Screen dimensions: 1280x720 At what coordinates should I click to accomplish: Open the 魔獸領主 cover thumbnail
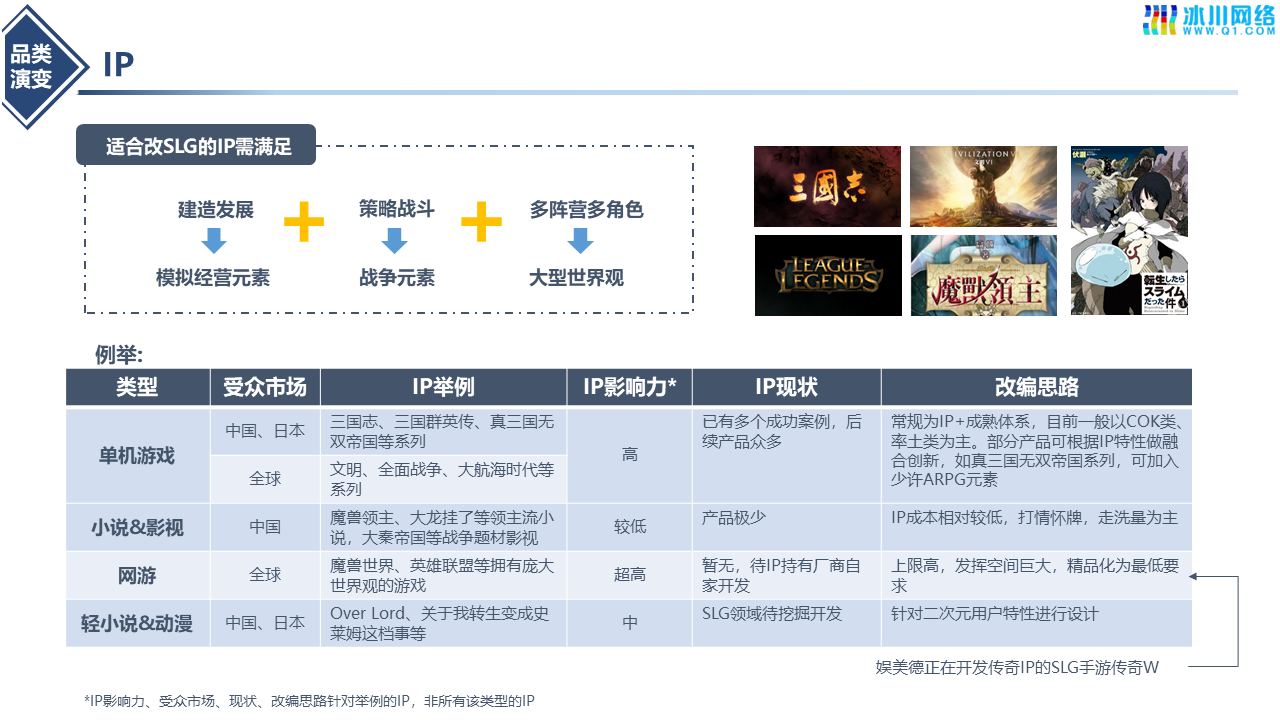(x=983, y=275)
